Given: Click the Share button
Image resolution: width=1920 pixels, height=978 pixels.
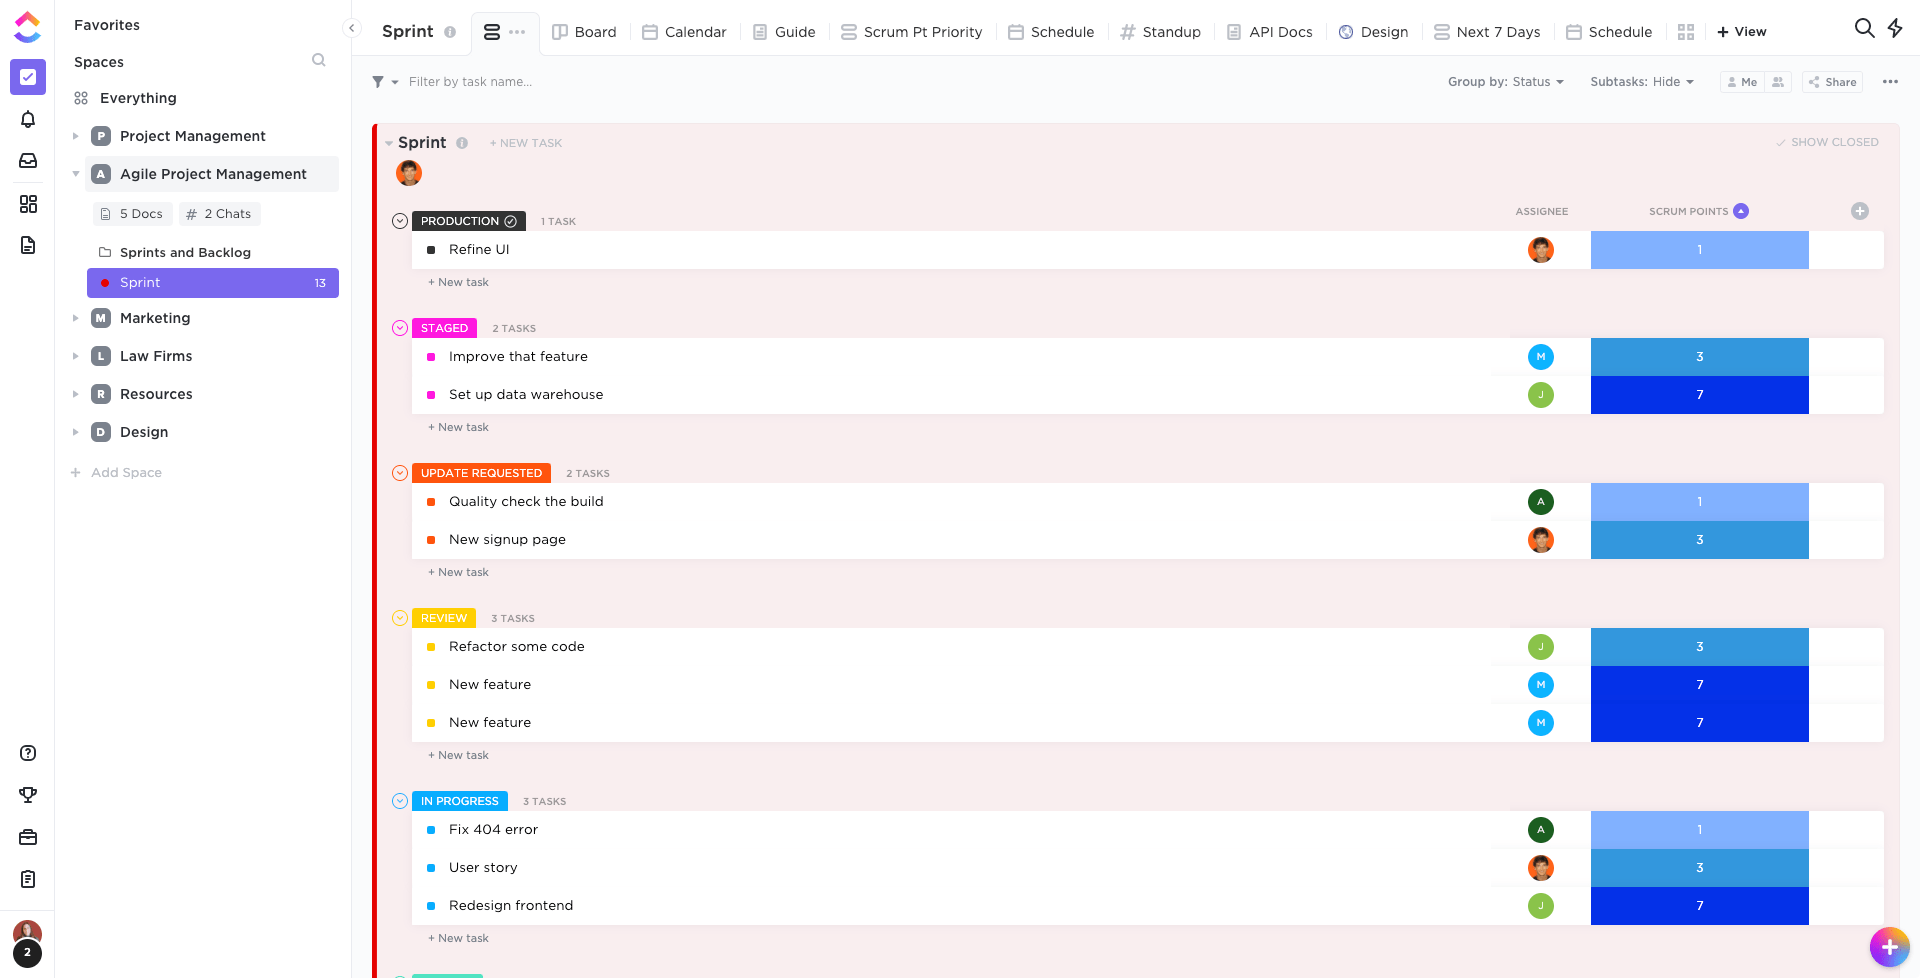Looking at the screenshot, I should tap(1832, 81).
